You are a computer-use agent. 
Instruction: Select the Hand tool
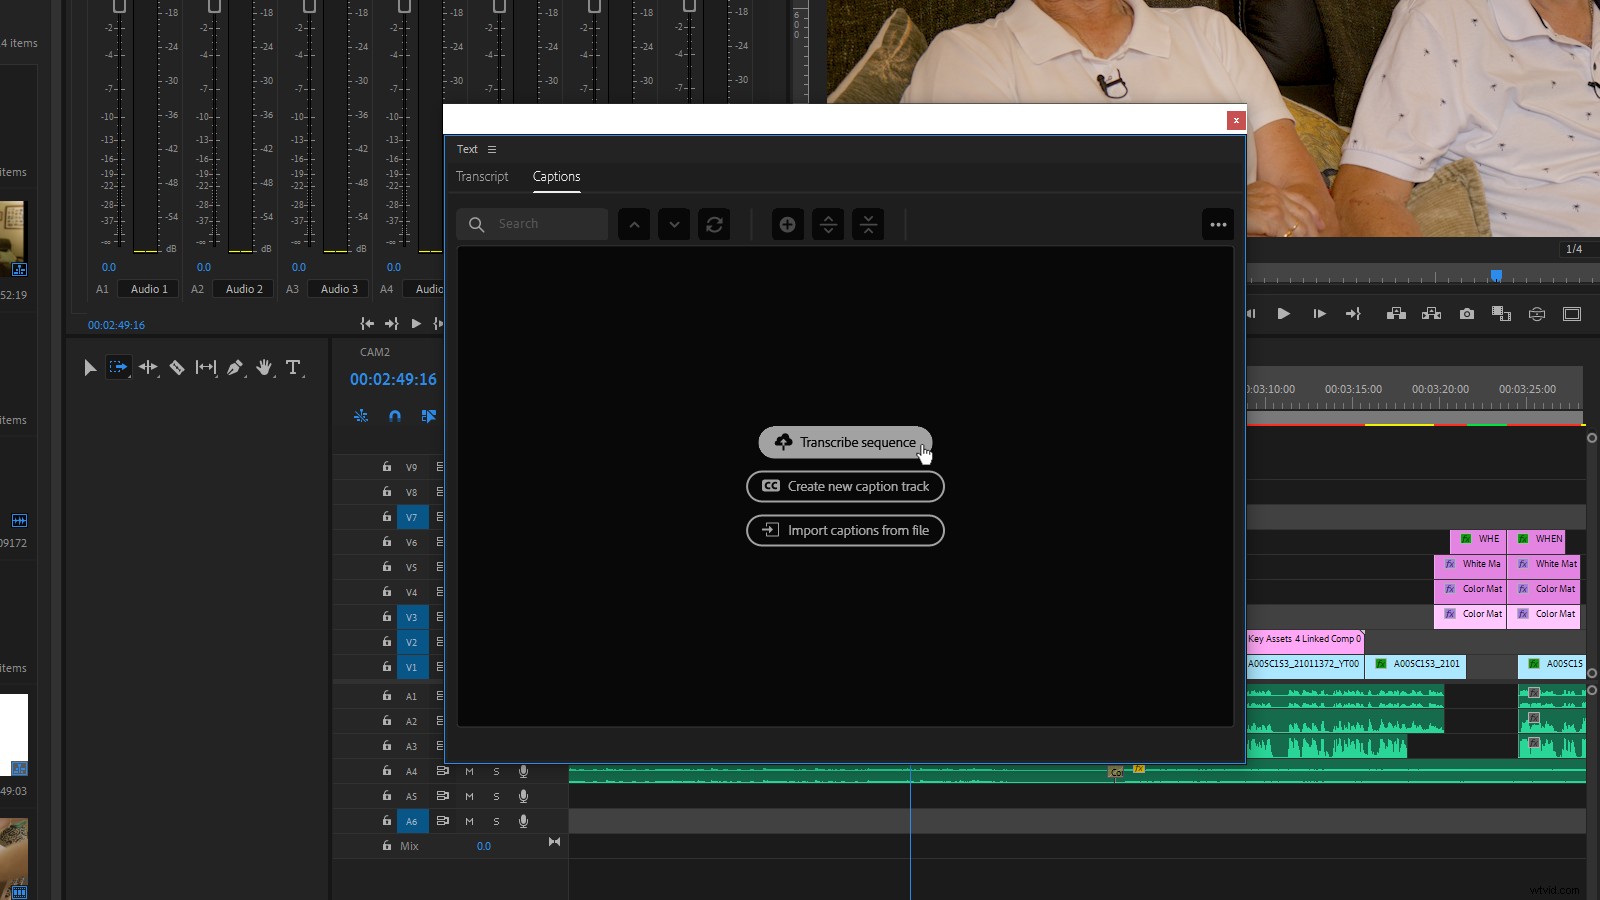point(263,367)
